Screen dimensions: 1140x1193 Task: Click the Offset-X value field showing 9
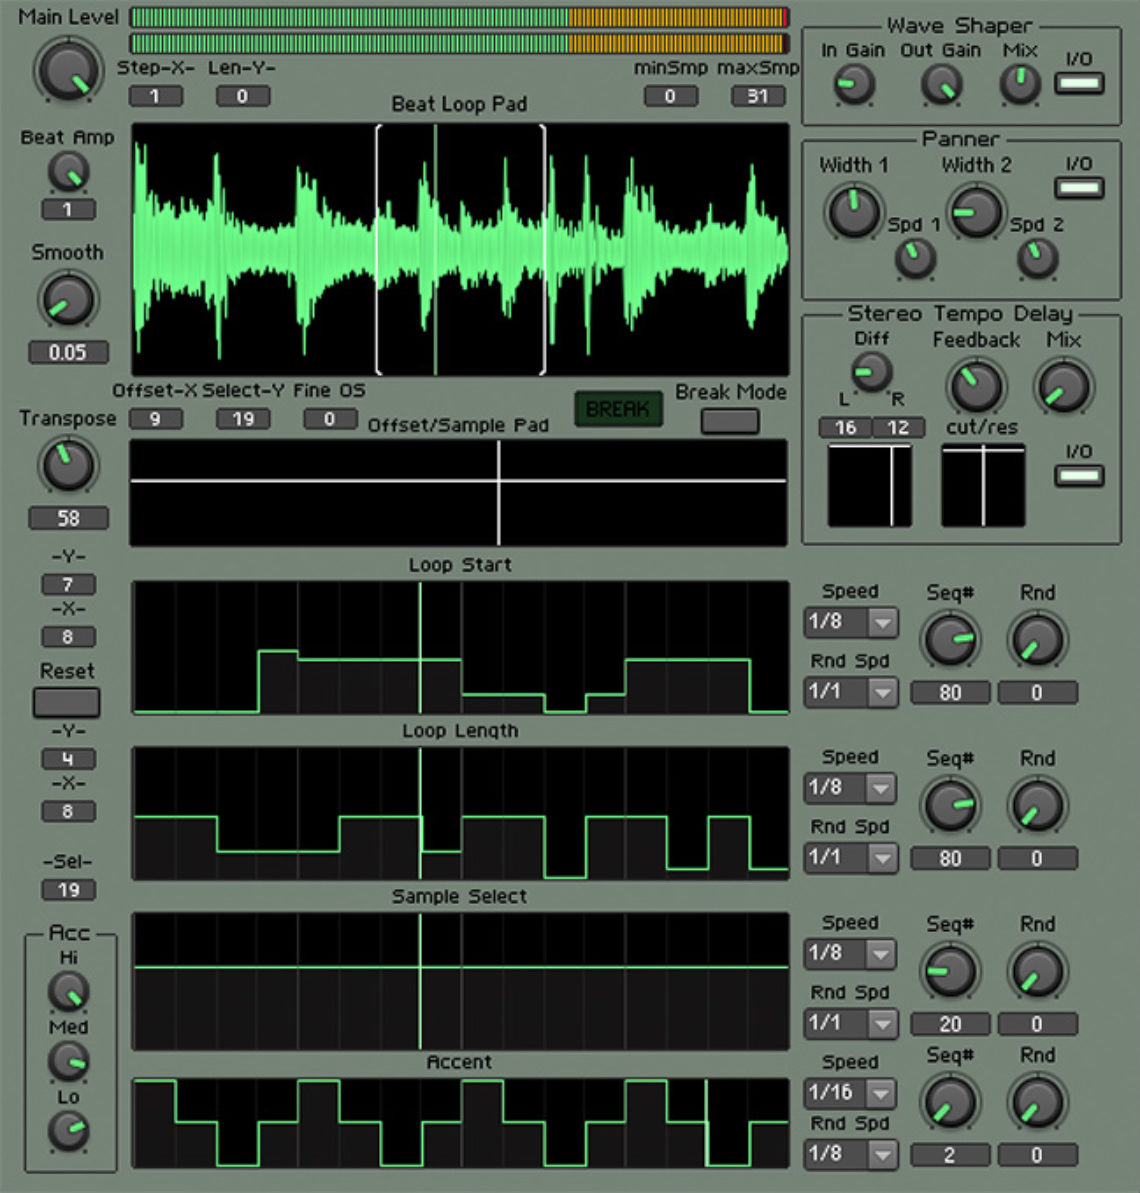[155, 419]
